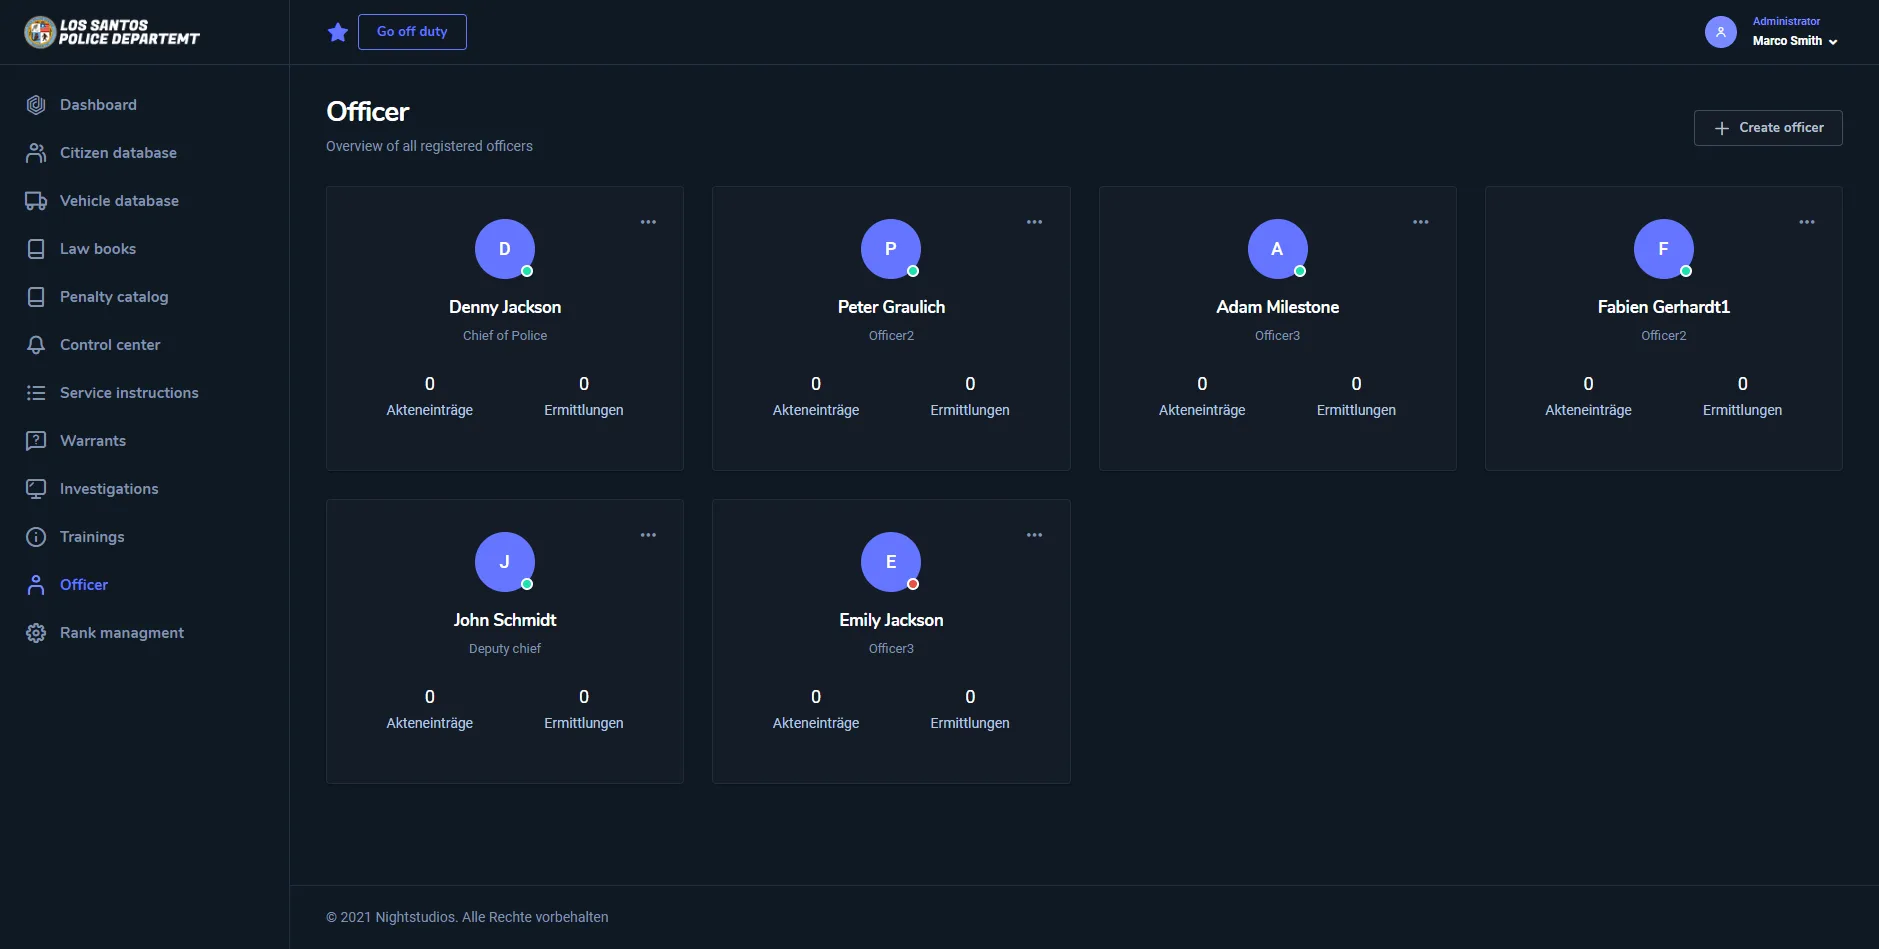Open the Warrants question-mark icon
1879x949 pixels.
coord(36,441)
